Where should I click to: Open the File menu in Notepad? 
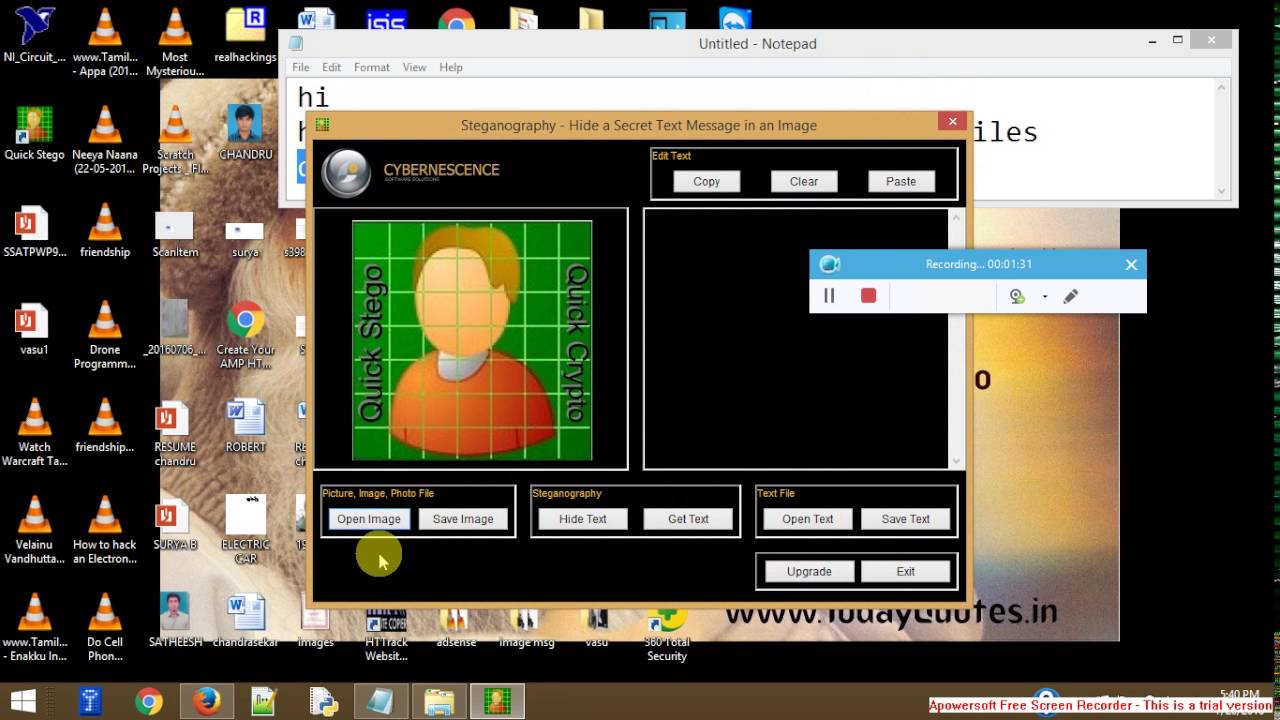[300, 67]
